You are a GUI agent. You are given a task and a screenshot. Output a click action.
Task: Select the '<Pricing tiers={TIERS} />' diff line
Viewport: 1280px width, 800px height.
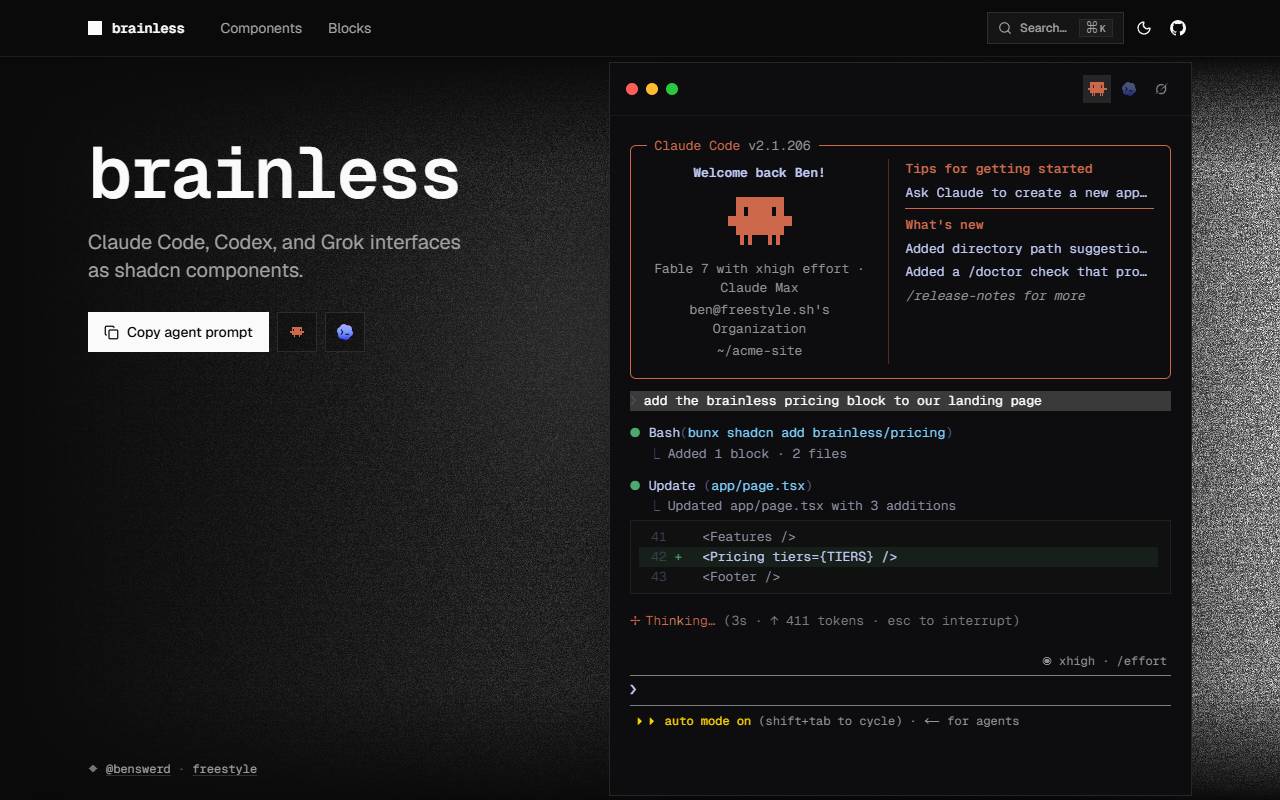tap(898, 557)
